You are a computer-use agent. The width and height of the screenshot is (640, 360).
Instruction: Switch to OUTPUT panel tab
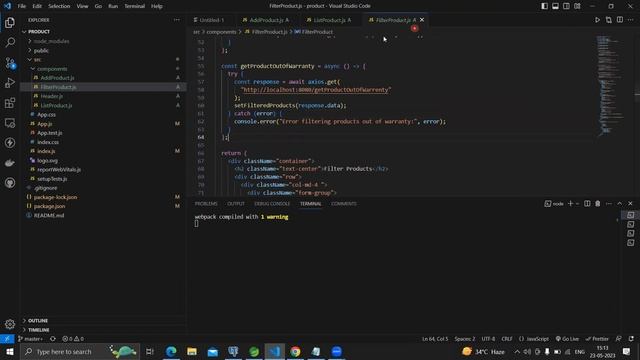click(236, 204)
